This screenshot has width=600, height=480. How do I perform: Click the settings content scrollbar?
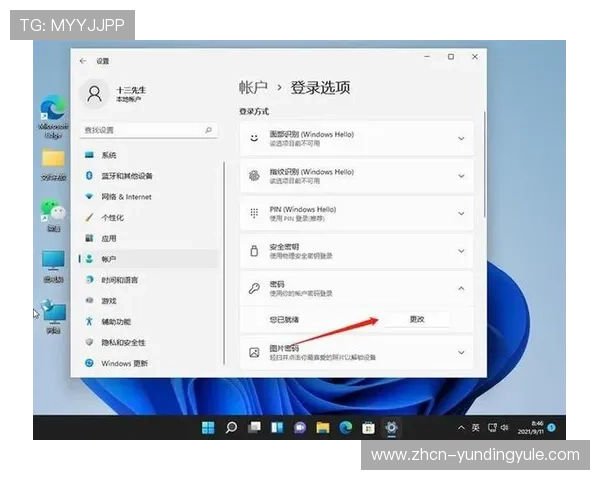[x=484, y=165]
